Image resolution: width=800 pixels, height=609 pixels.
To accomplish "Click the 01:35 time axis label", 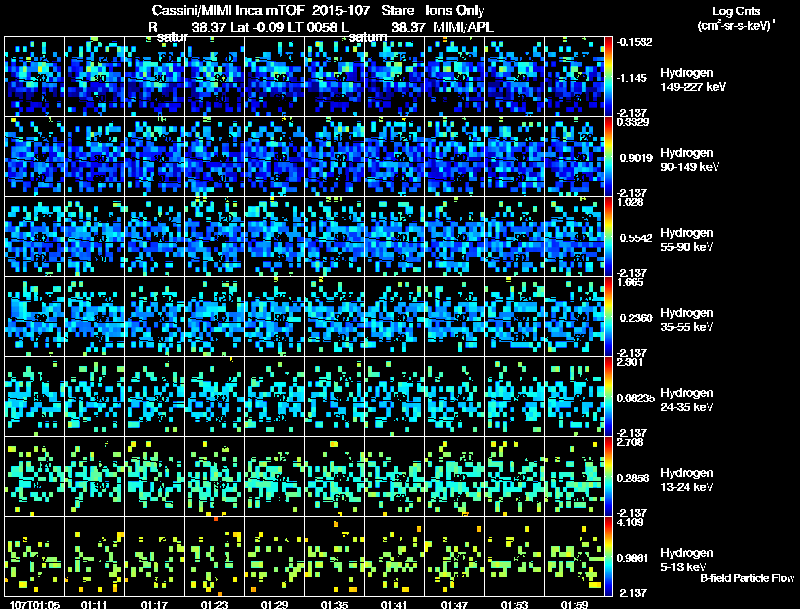I will (334, 604).
